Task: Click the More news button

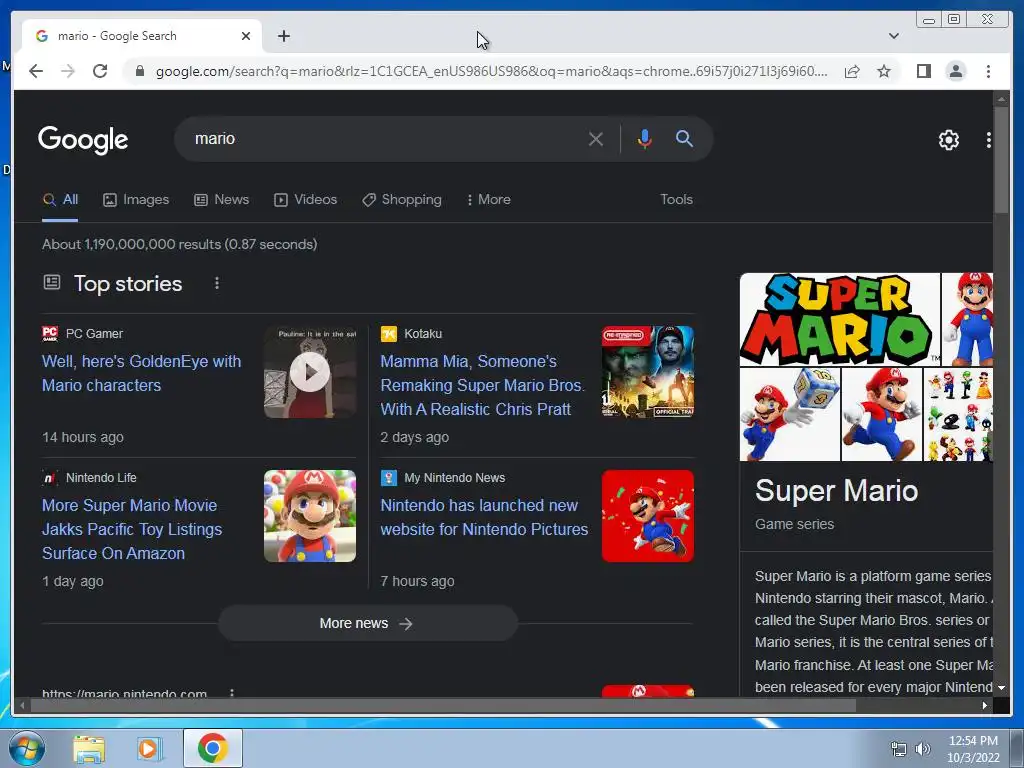Action: tap(368, 624)
